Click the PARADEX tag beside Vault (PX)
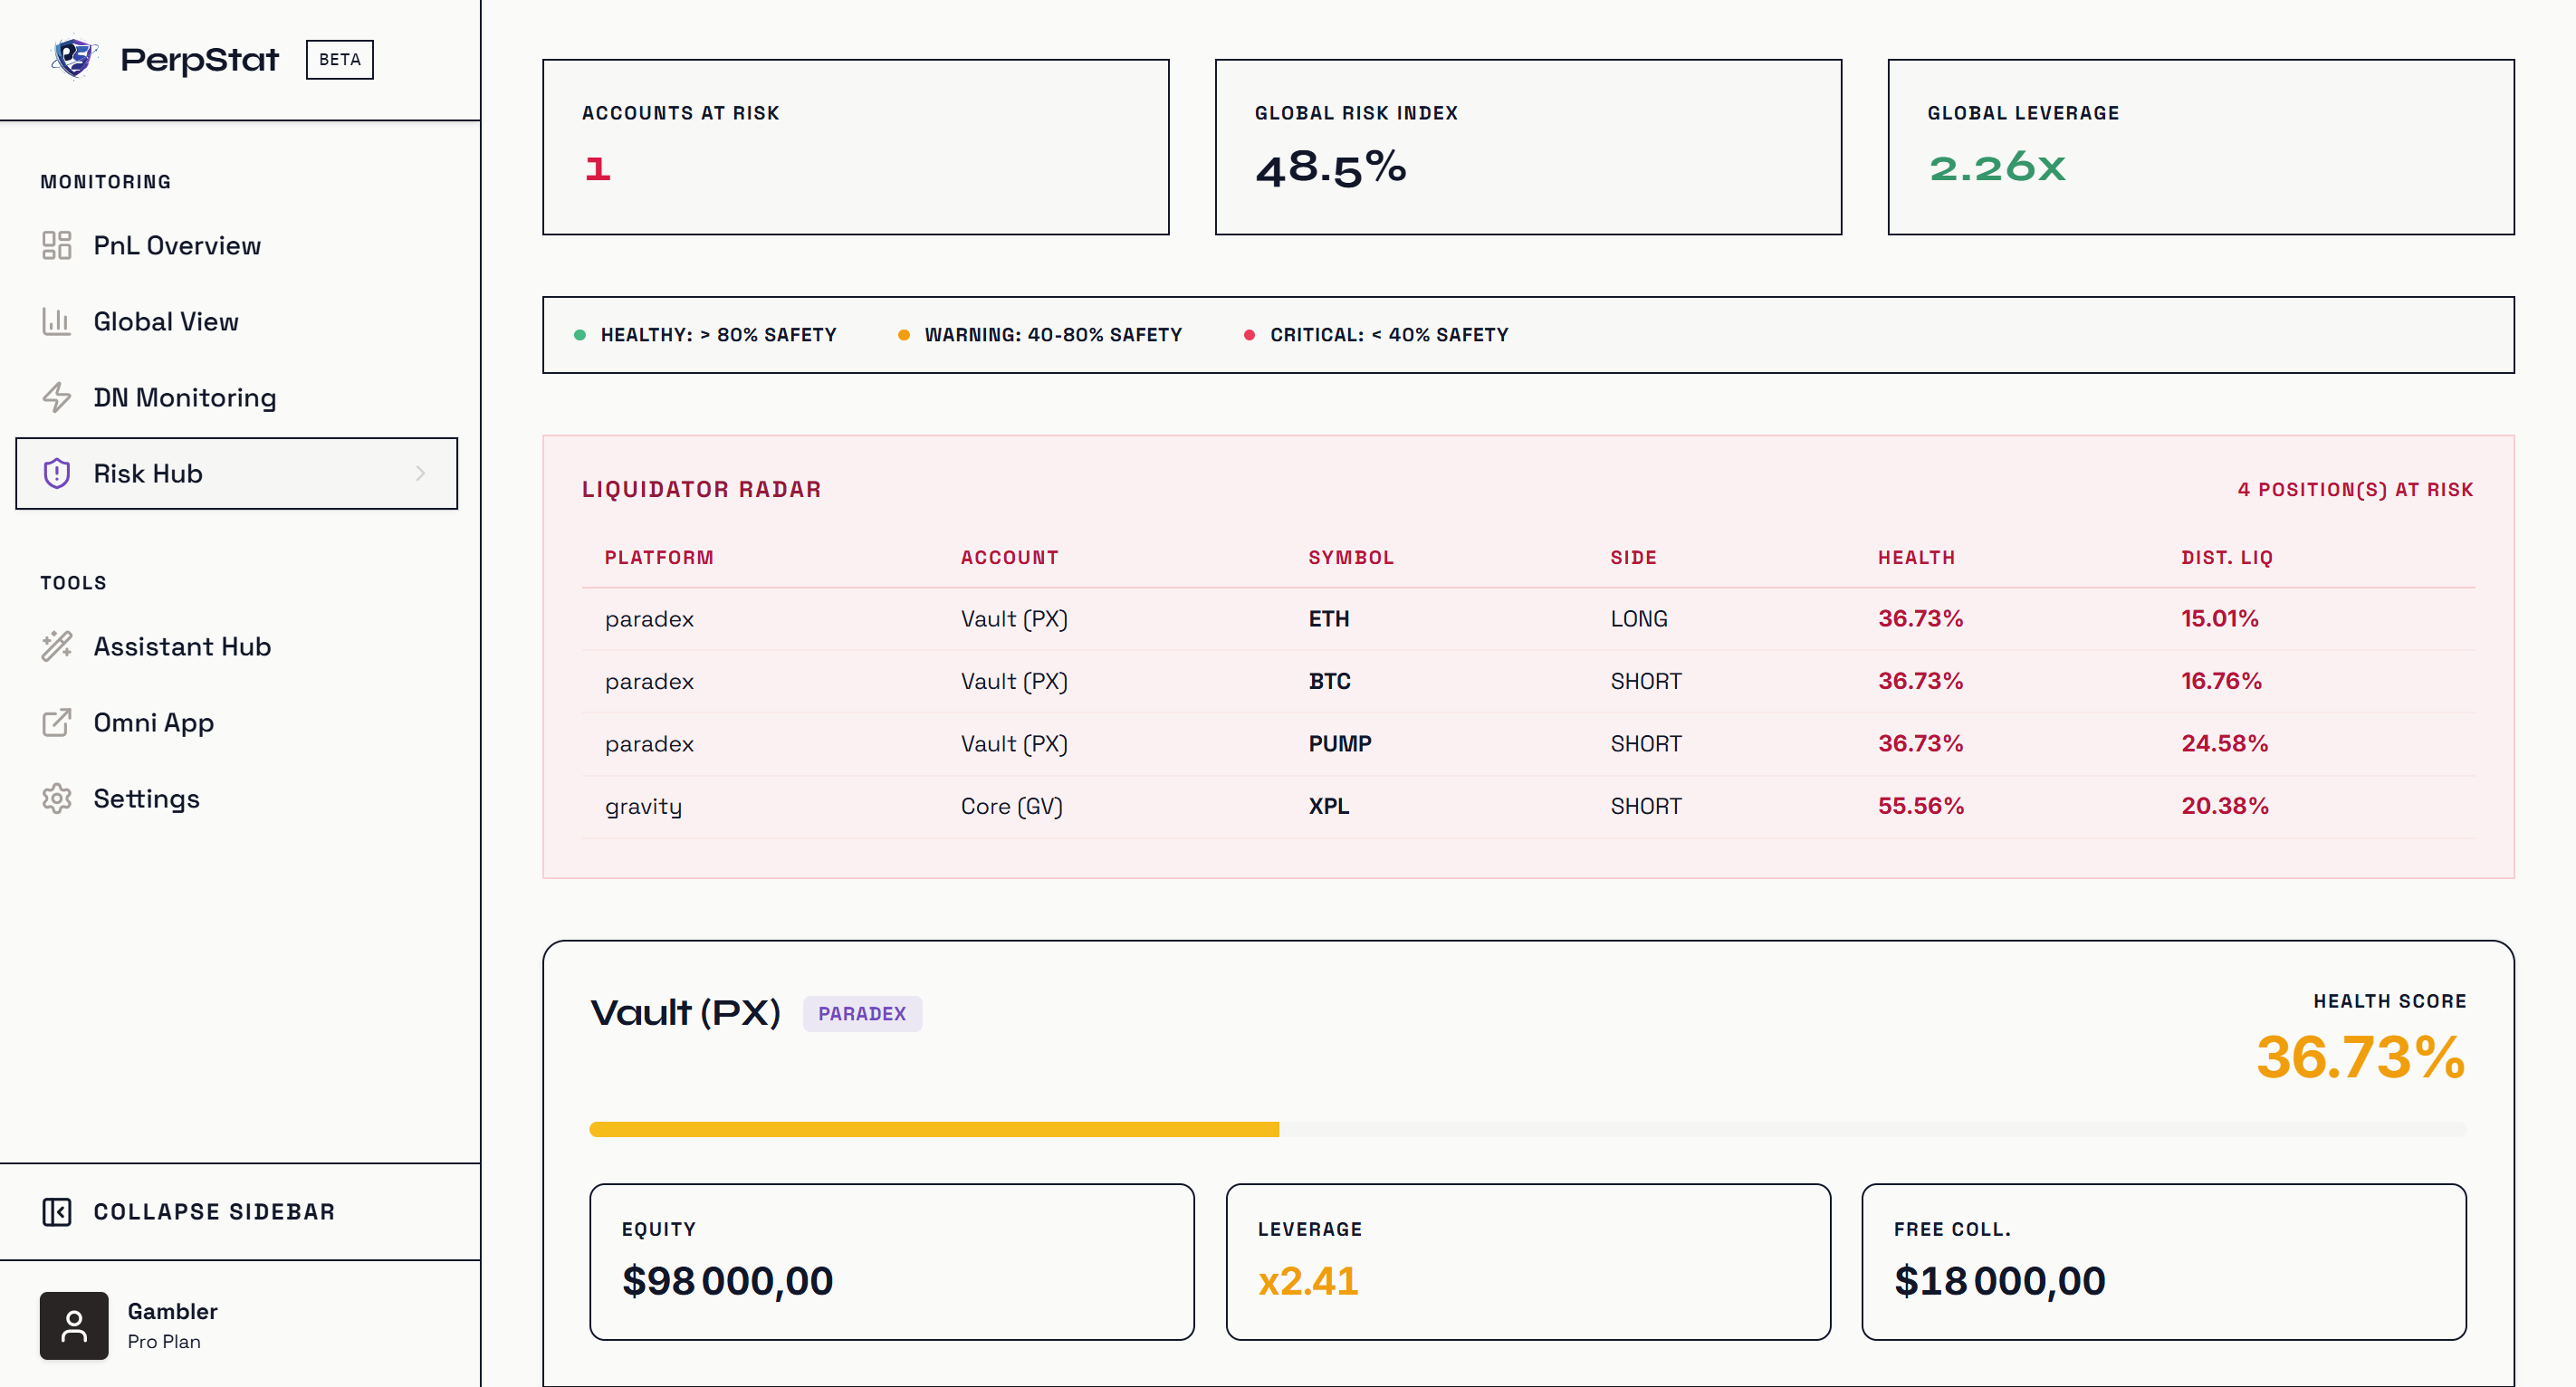Viewport: 2576px width, 1387px height. coord(861,1013)
